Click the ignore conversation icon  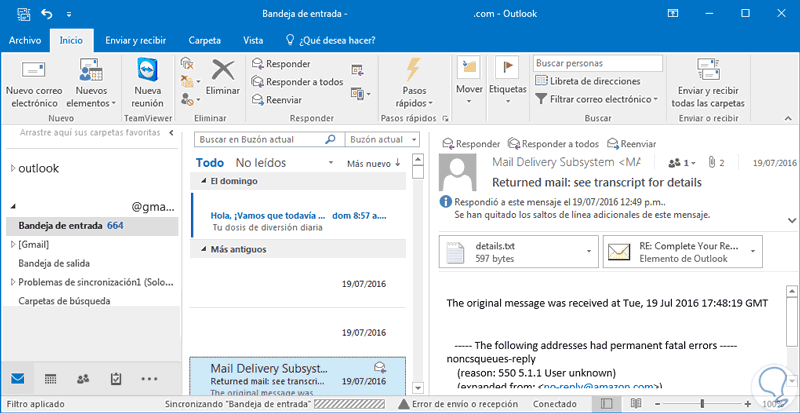[187, 64]
